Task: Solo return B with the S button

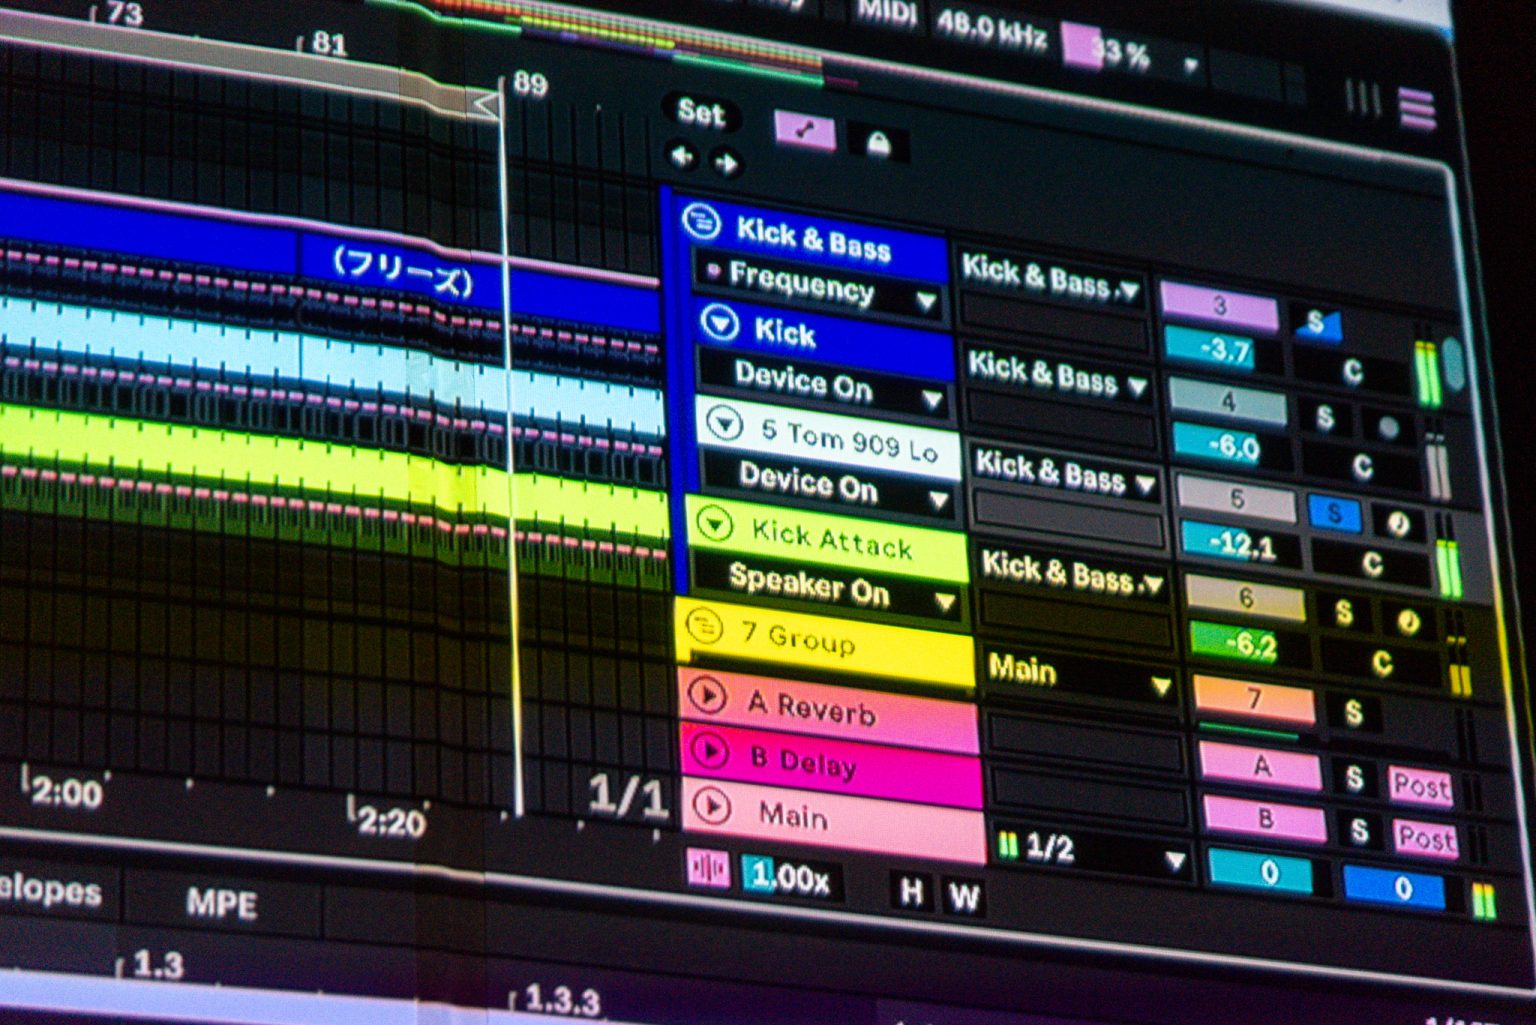Action: 1360,831
